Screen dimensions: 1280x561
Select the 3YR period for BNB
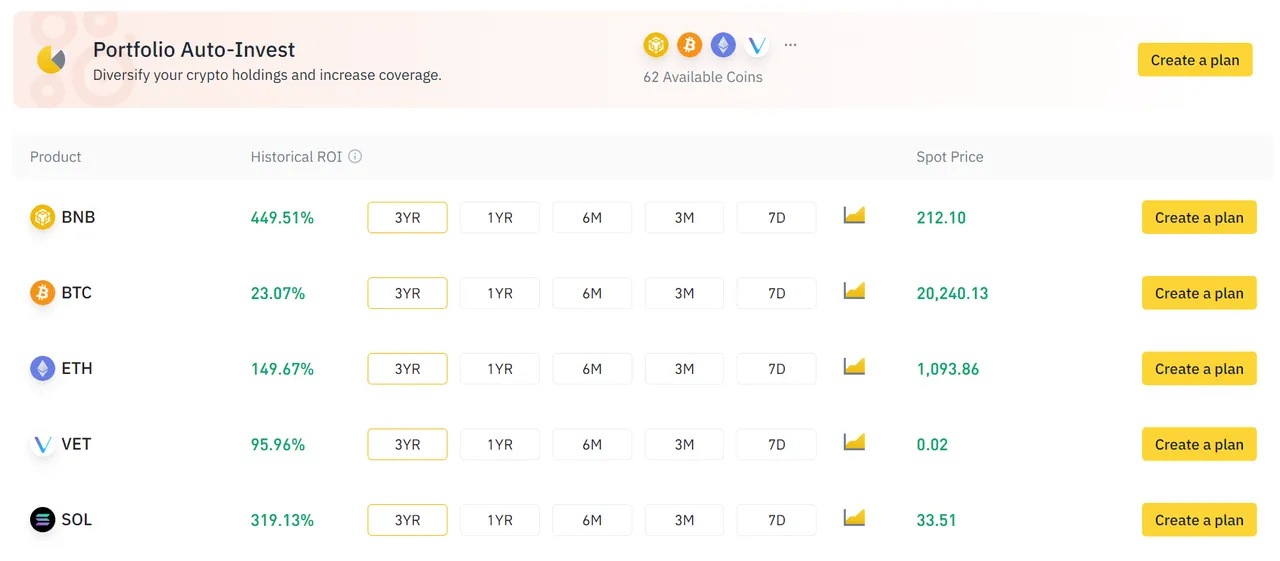[407, 217]
